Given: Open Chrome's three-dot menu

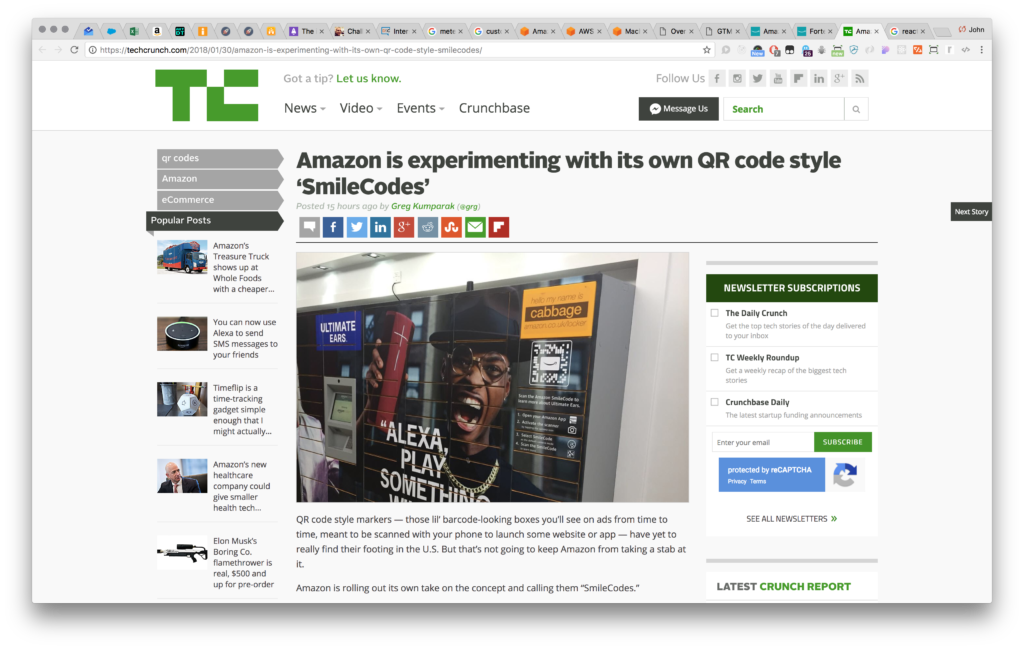Looking at the screenshot, I should pyautogui.click(x=982, y=50).
